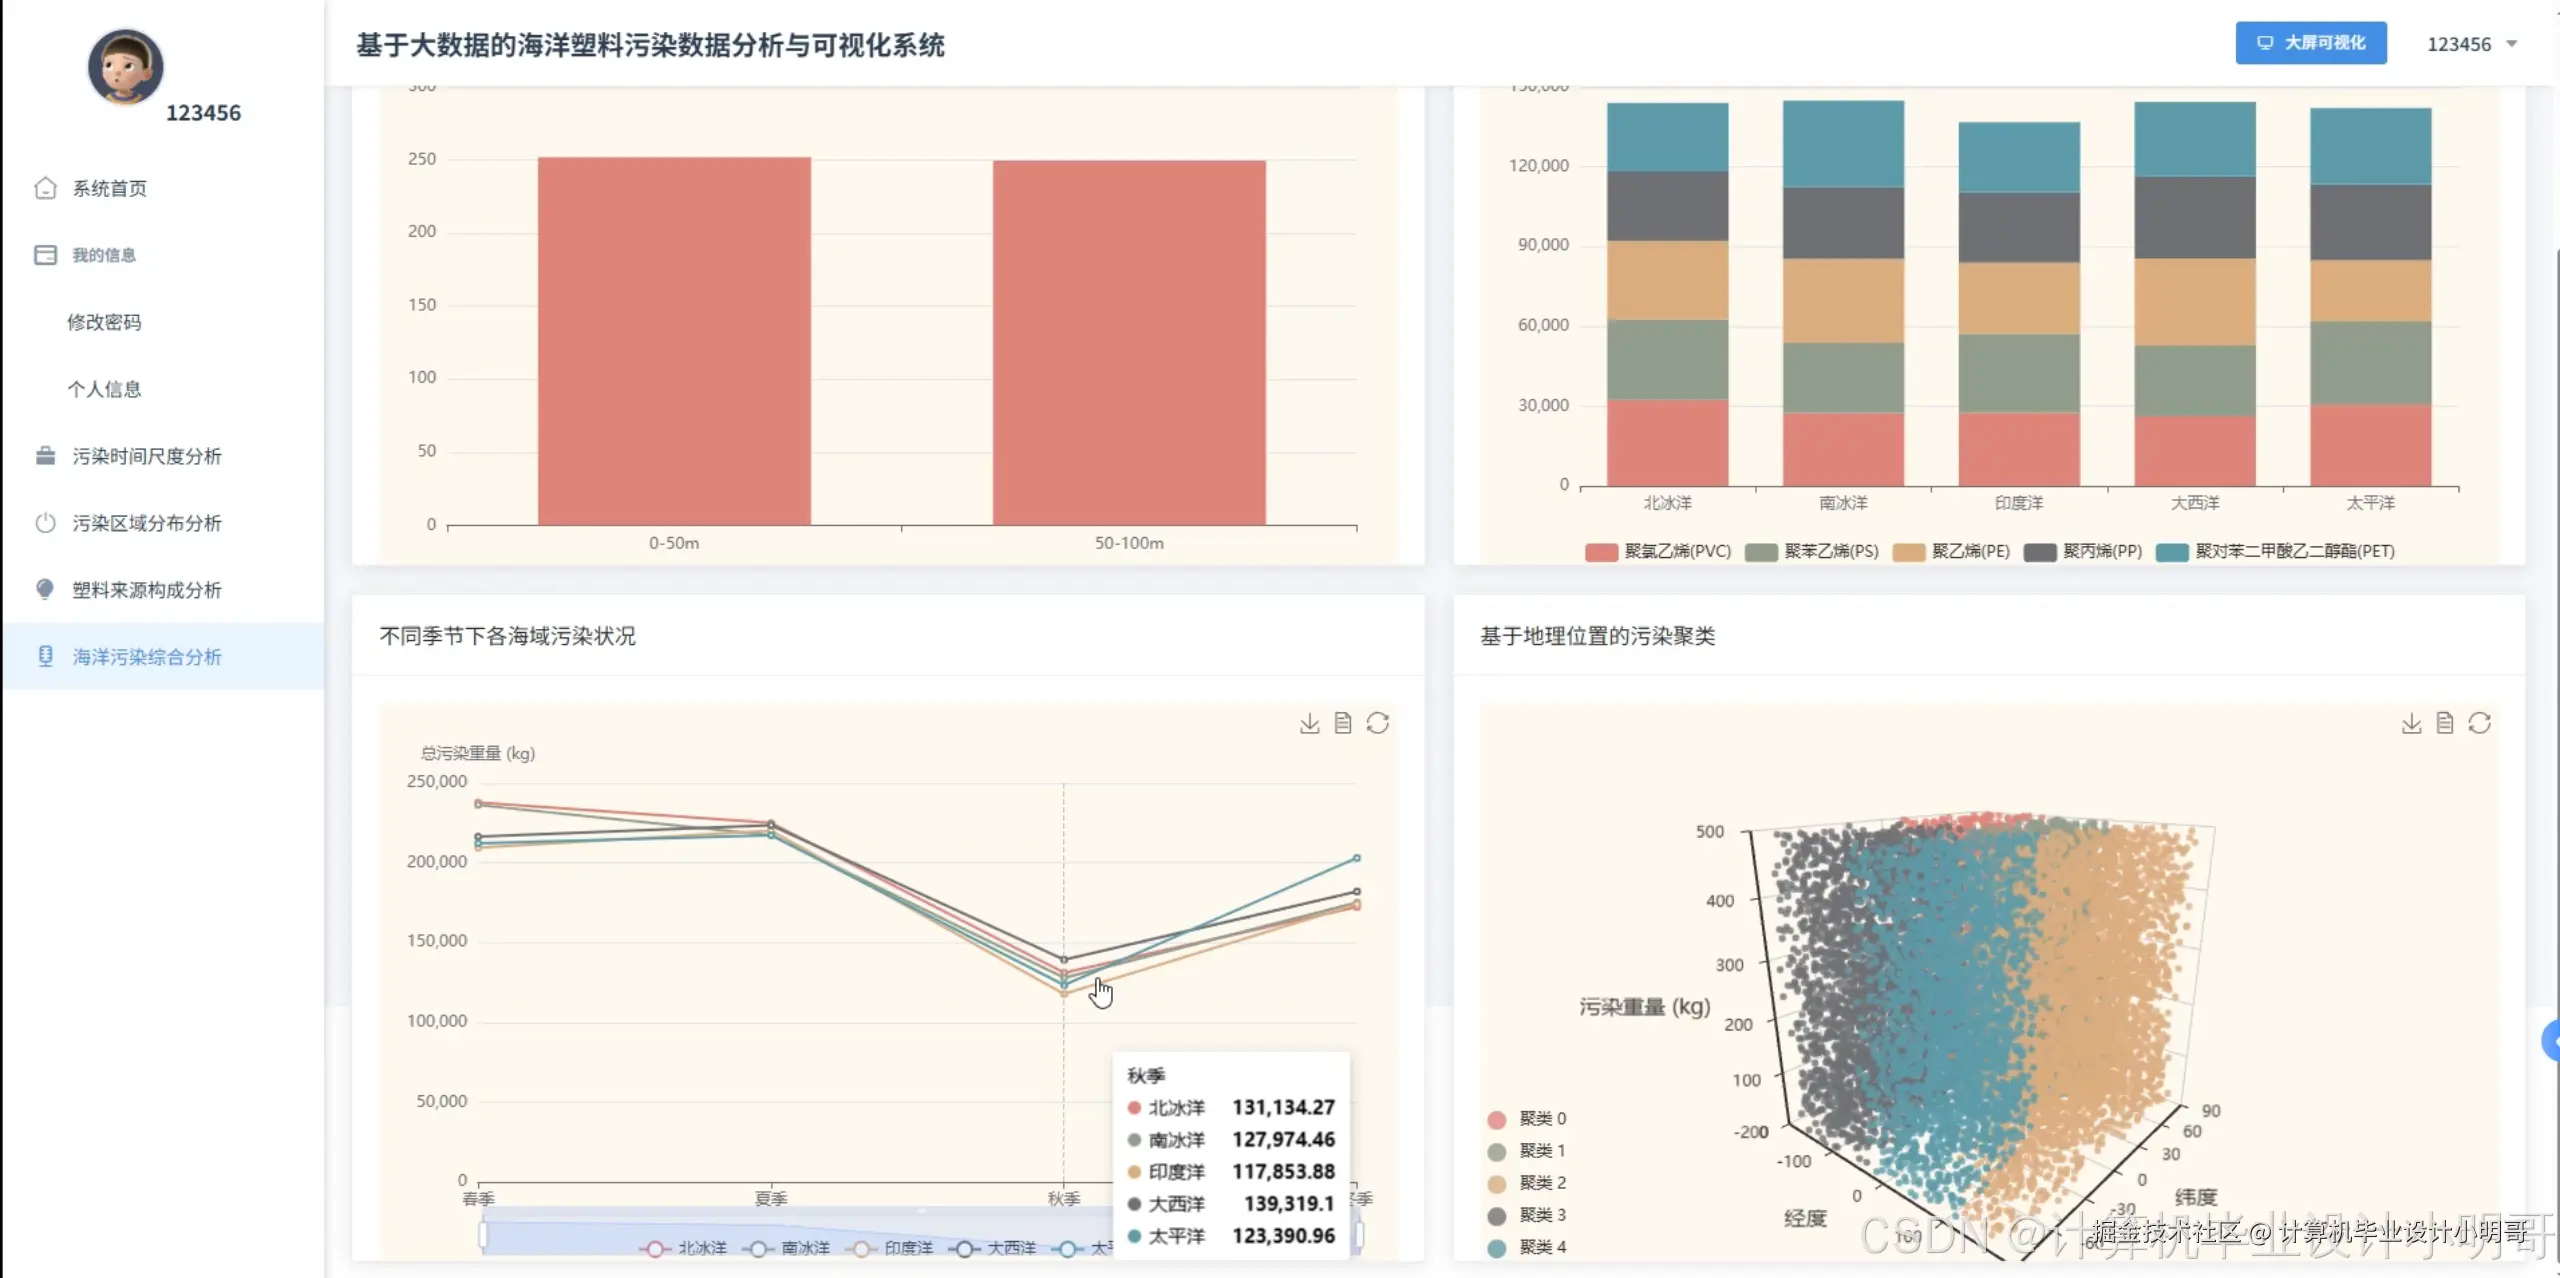Click the 大屏可视化 button
2560x1278 pixels.
point(2310,43)
